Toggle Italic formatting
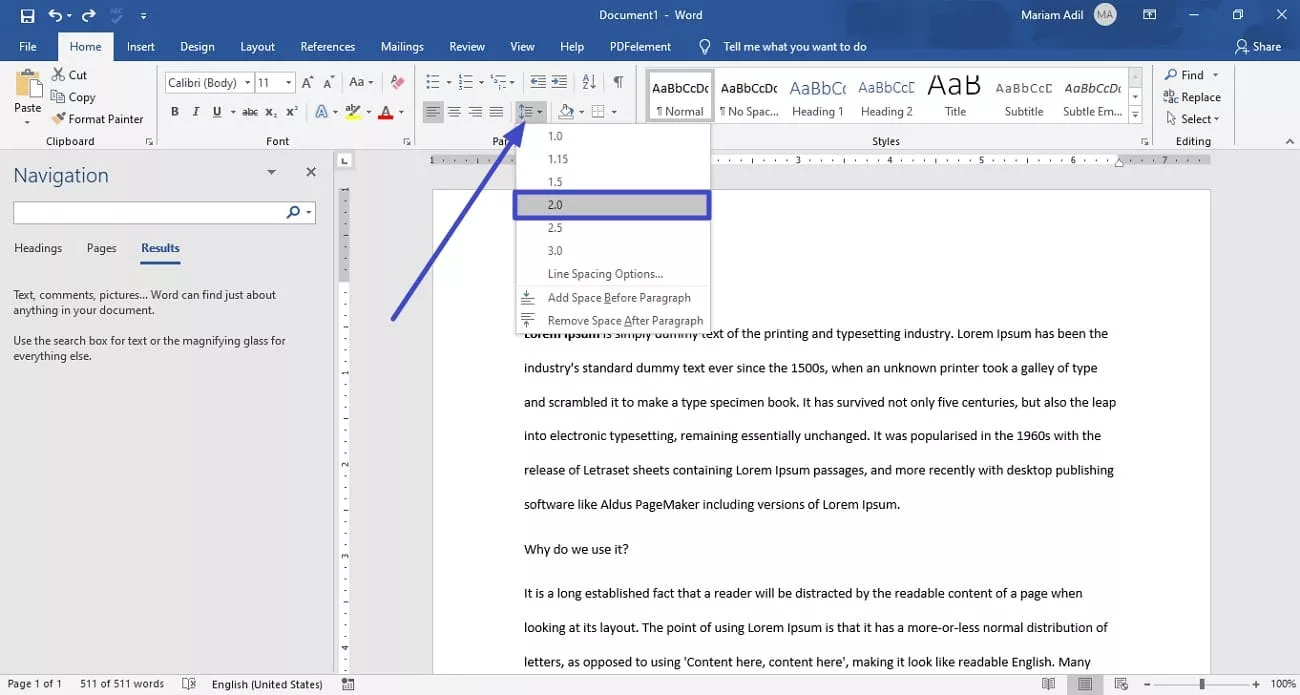 (x=195, y=112)
